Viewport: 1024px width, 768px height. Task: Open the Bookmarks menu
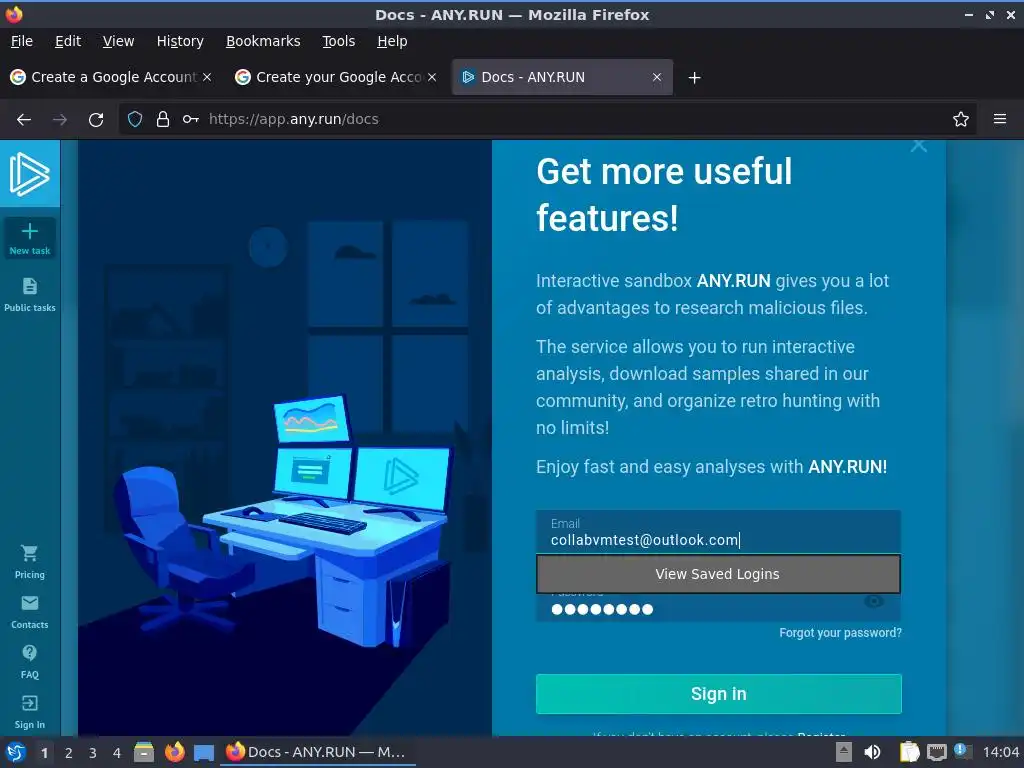263,41
